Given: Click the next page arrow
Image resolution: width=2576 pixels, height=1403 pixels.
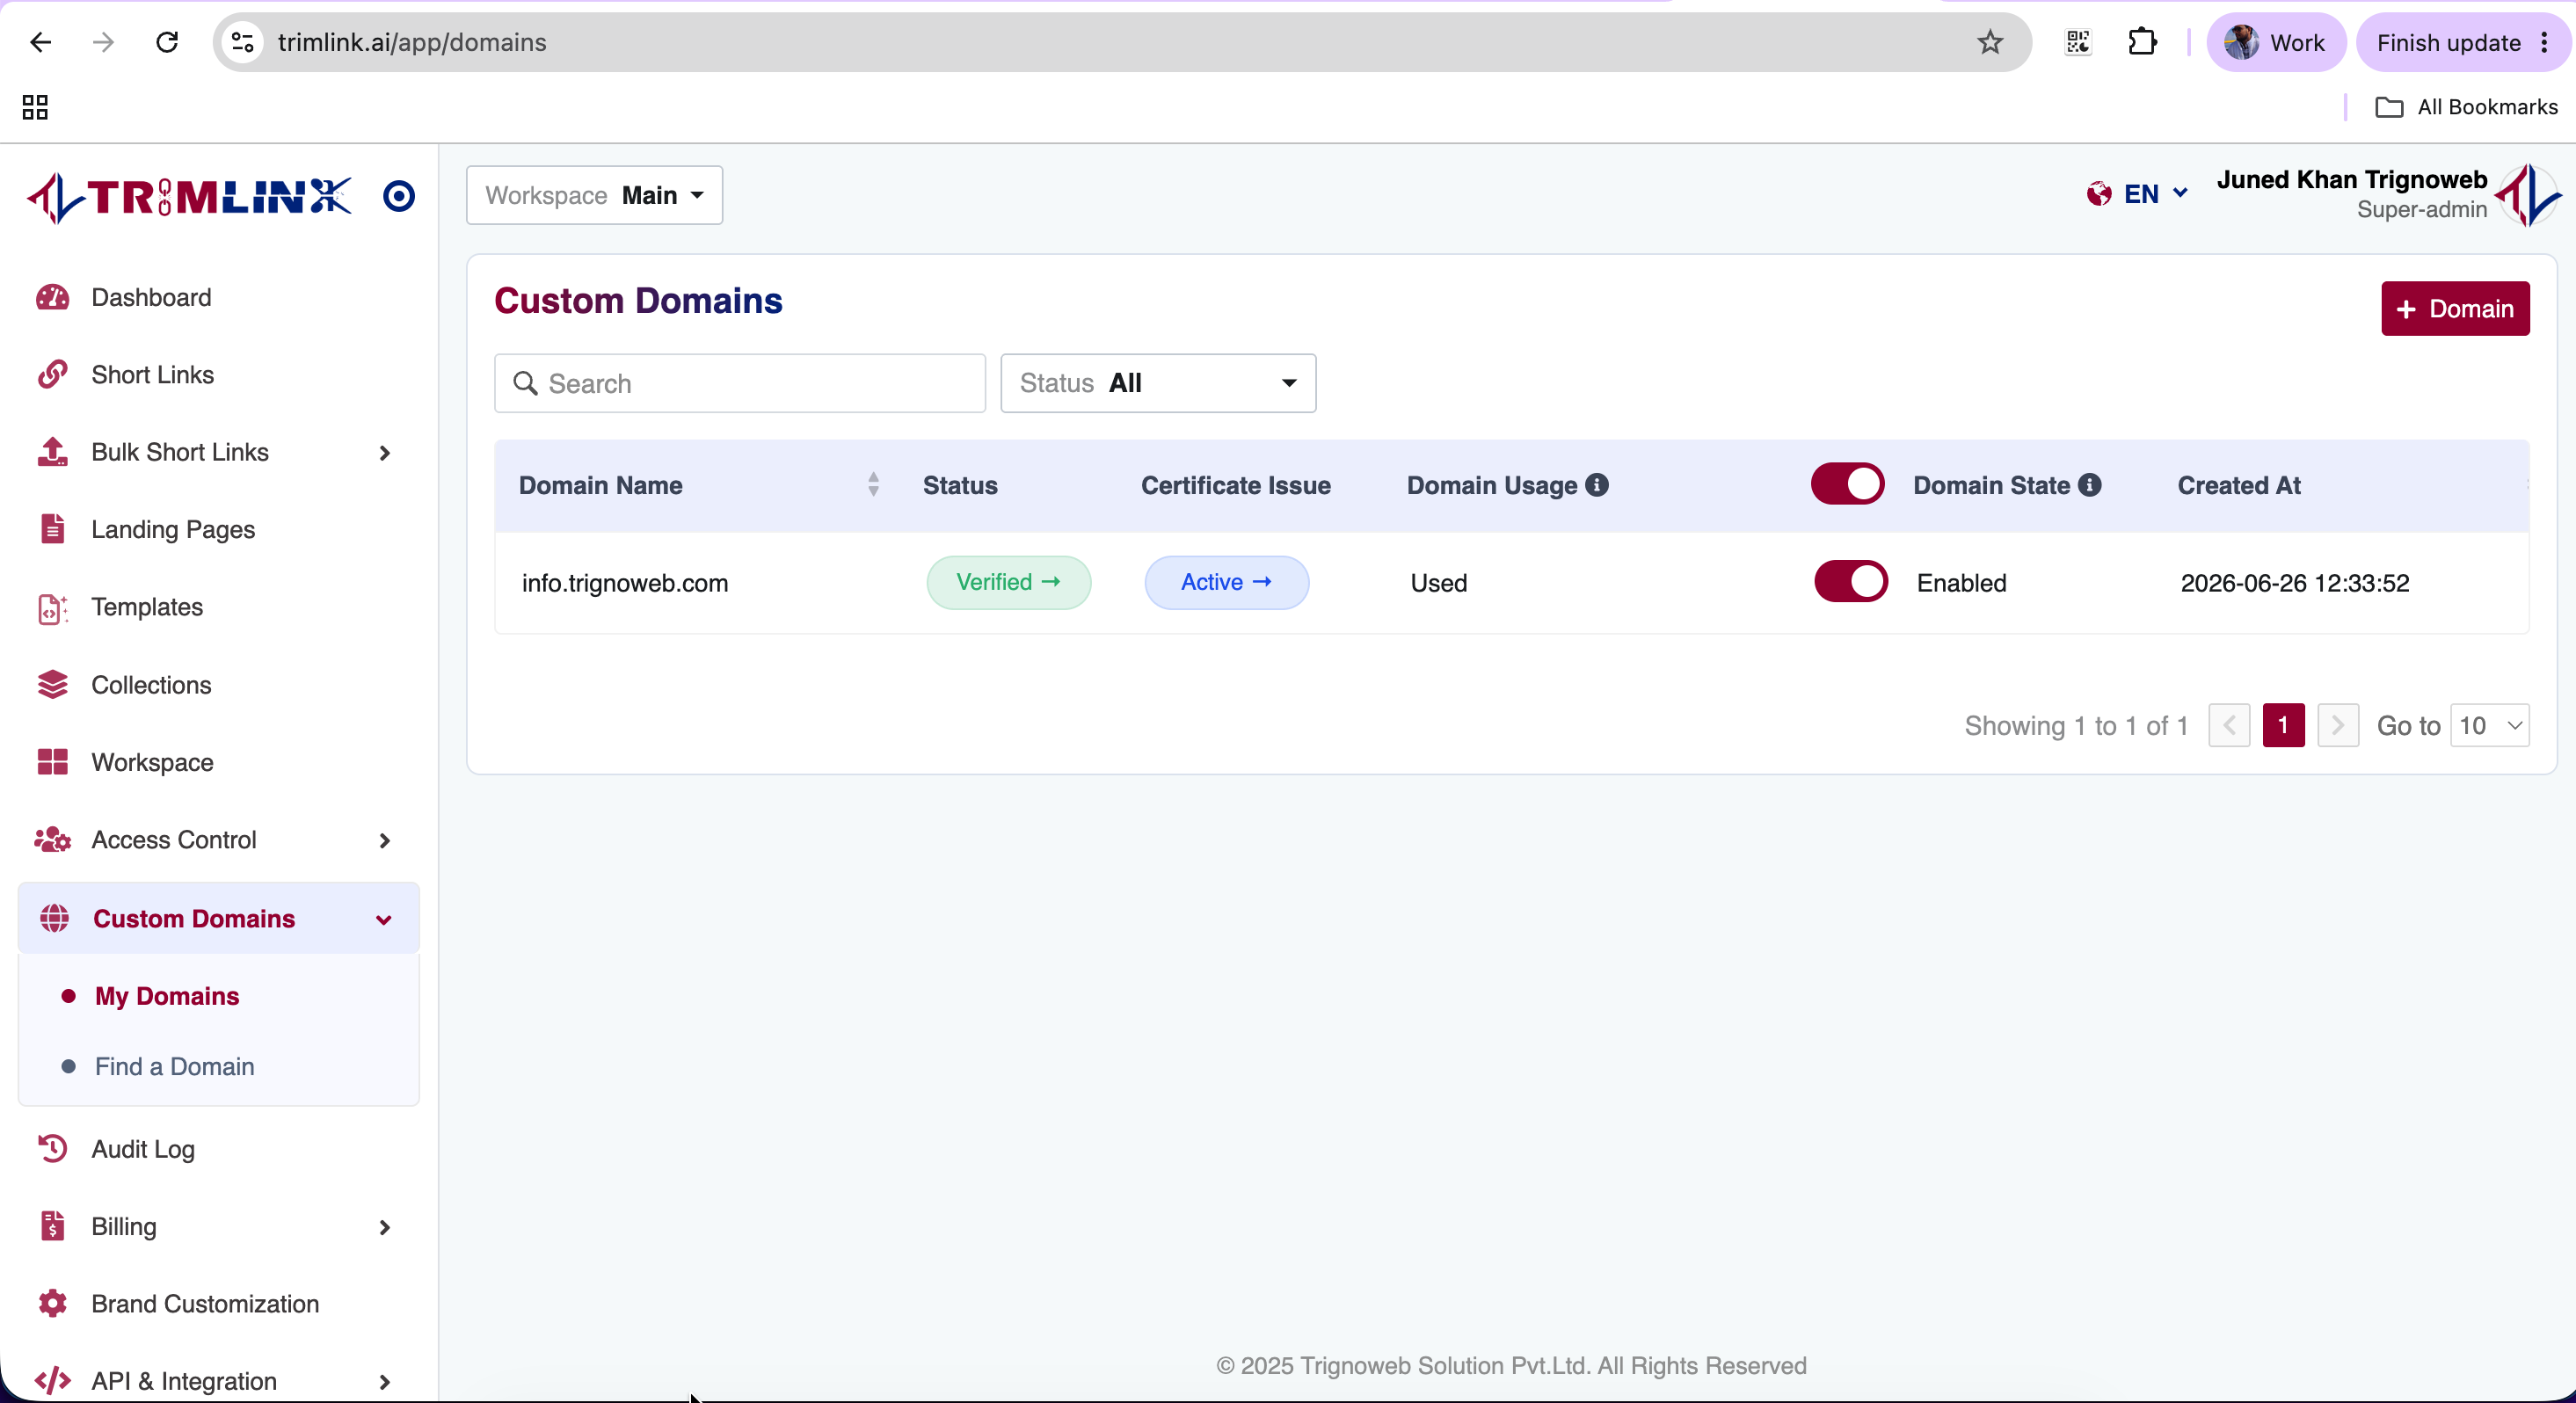Looking at the screenshot, I should 2337,725.
